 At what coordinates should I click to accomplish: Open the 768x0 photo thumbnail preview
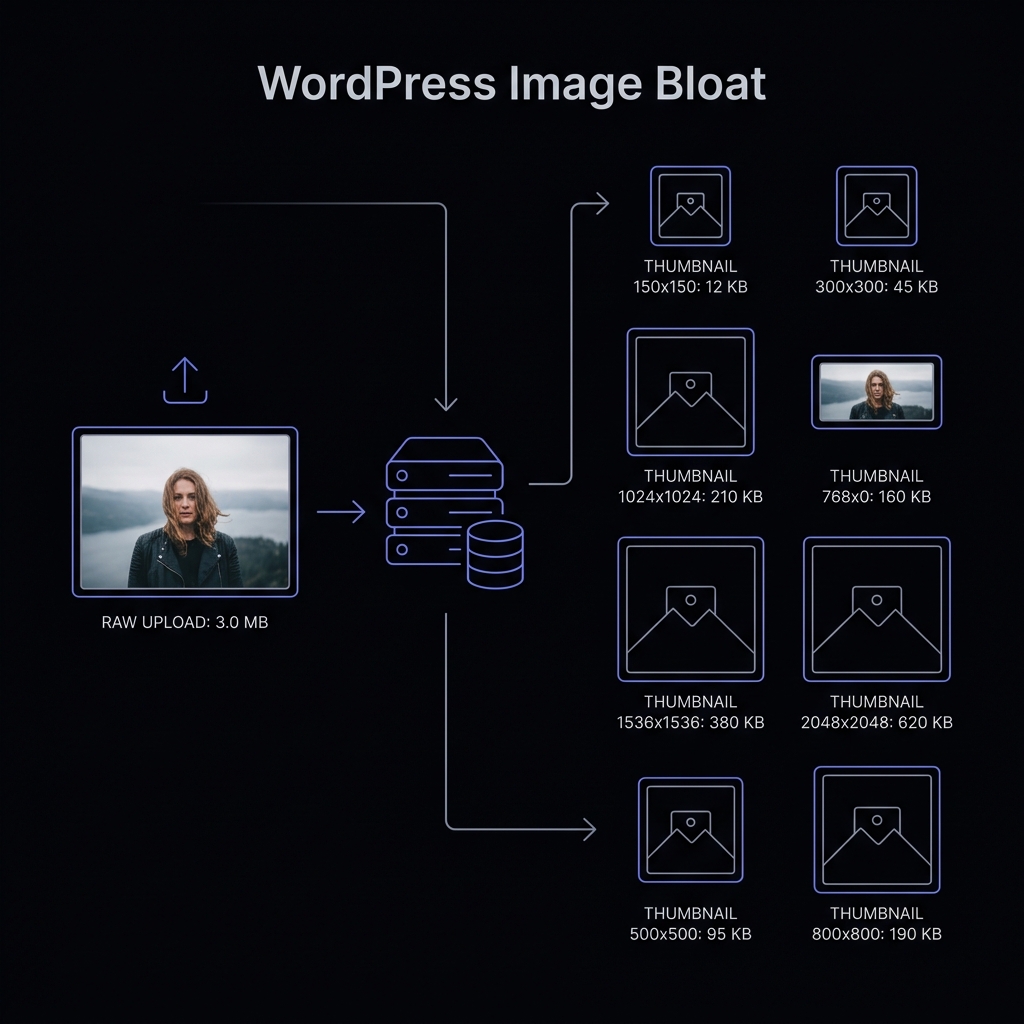point(876,392)
